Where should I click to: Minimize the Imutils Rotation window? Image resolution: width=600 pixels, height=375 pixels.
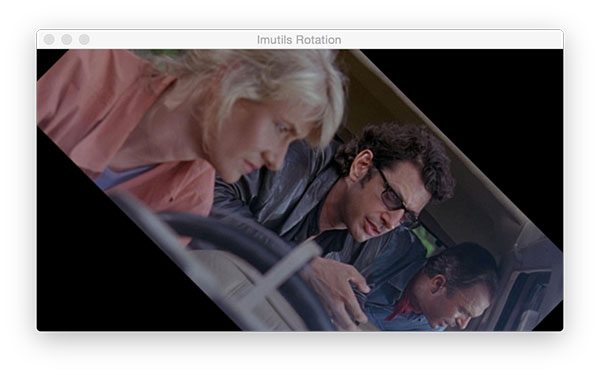pyautogui.click(x=67, y=39)
